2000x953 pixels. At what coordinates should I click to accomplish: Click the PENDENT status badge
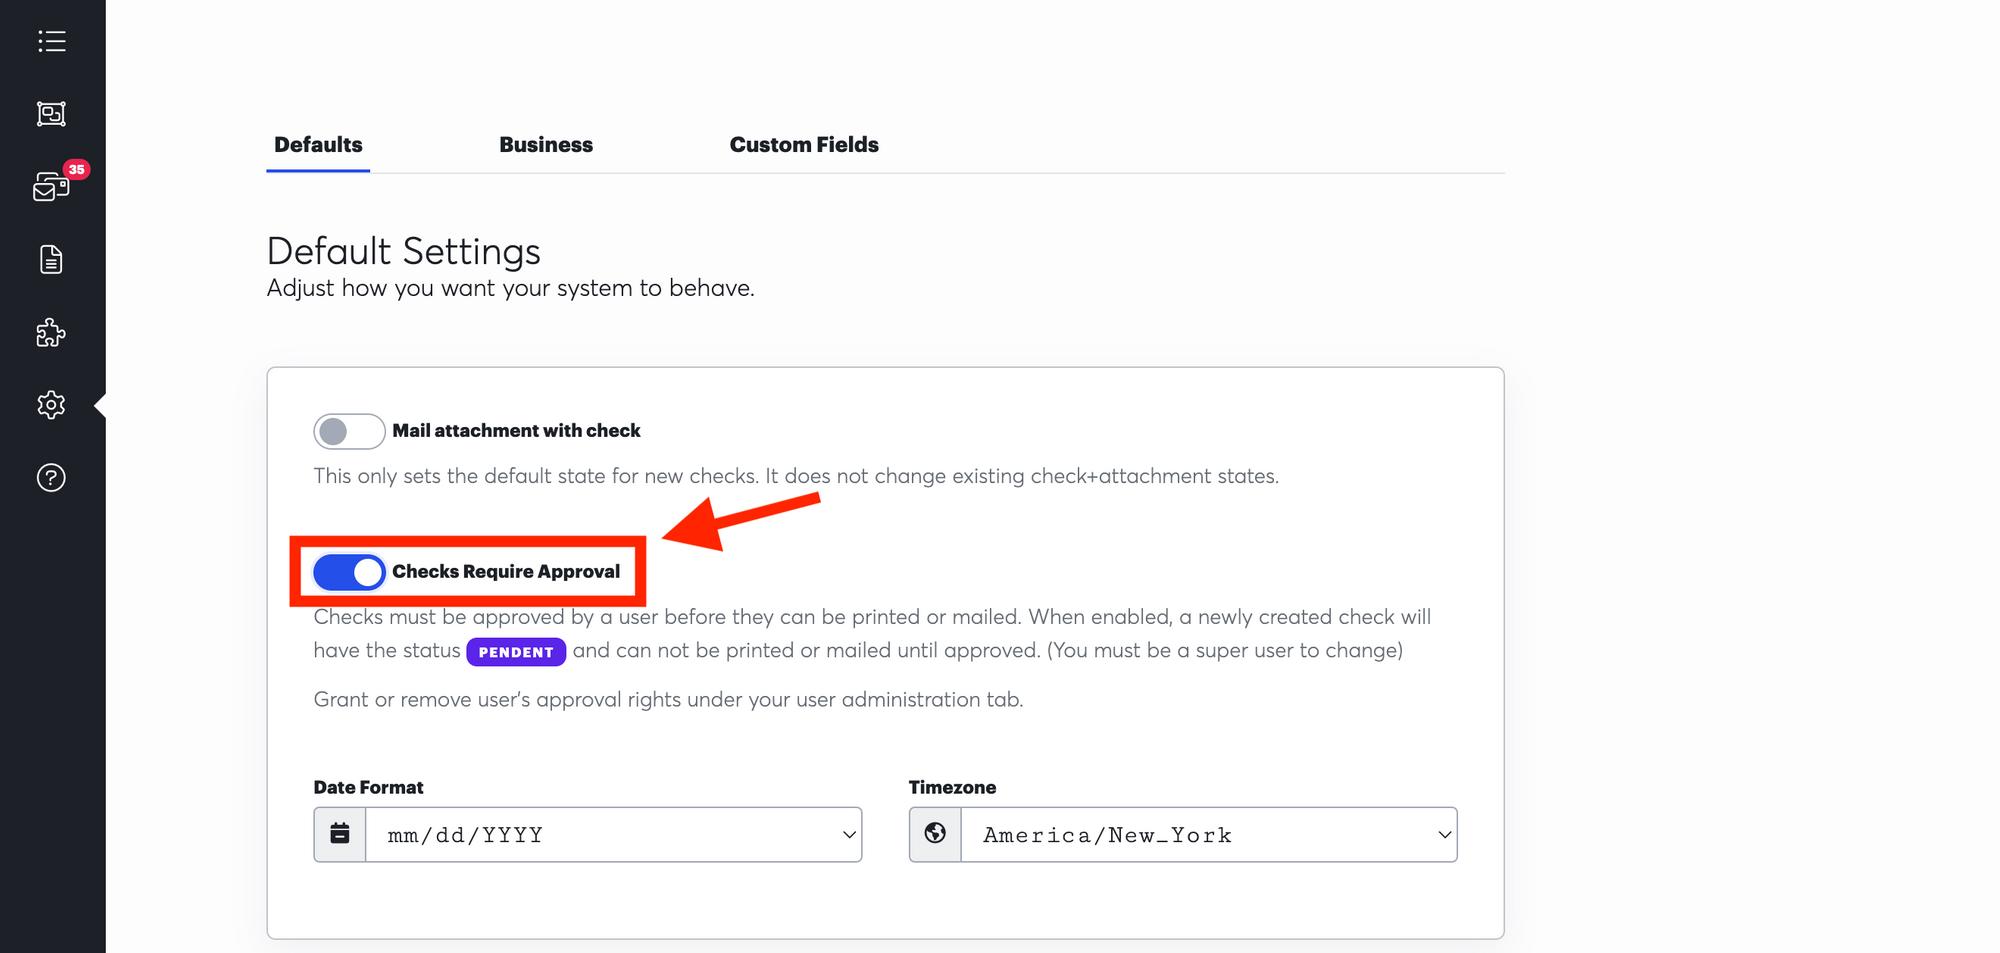click(516, 652)
